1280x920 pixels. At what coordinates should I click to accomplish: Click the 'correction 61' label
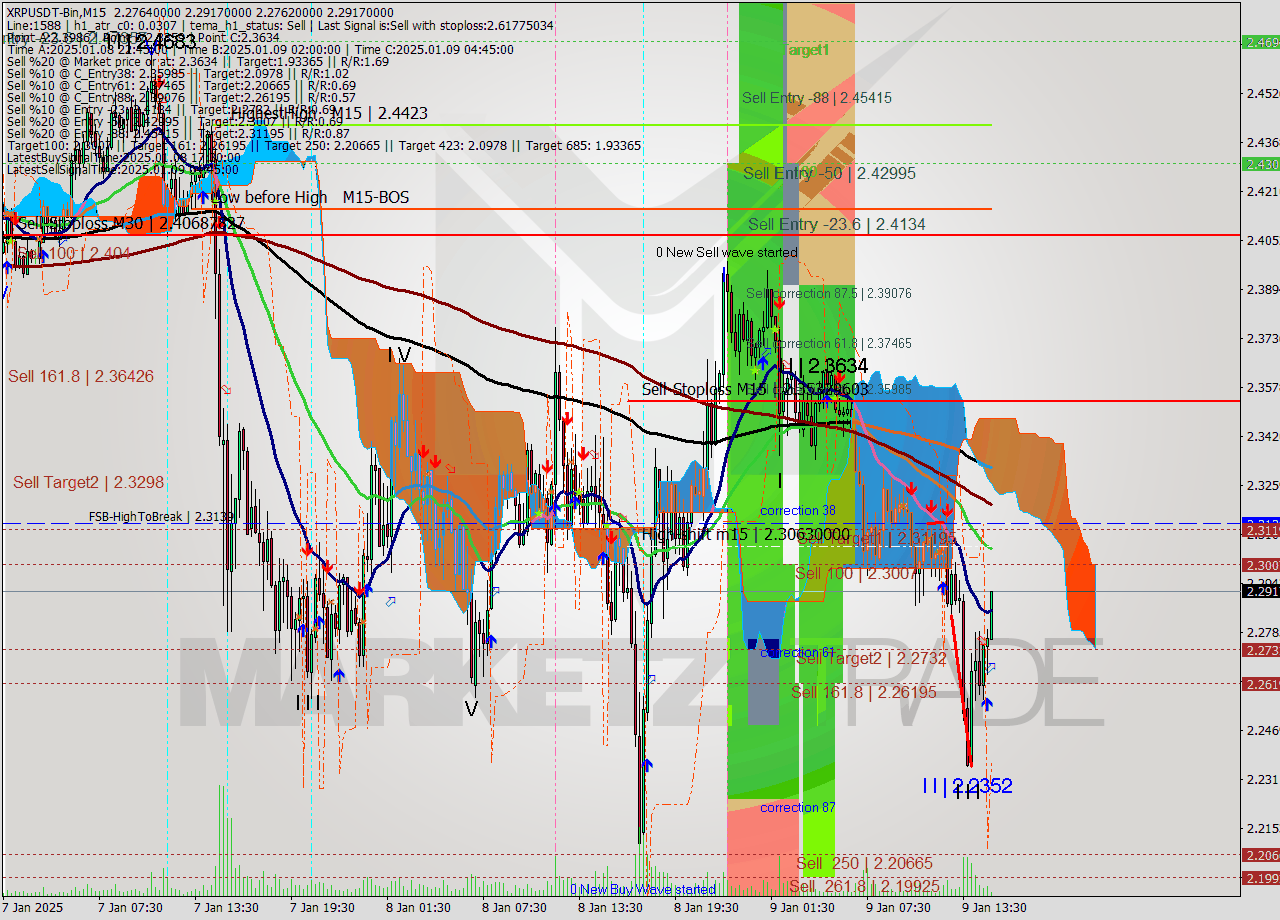coord(798,652)
